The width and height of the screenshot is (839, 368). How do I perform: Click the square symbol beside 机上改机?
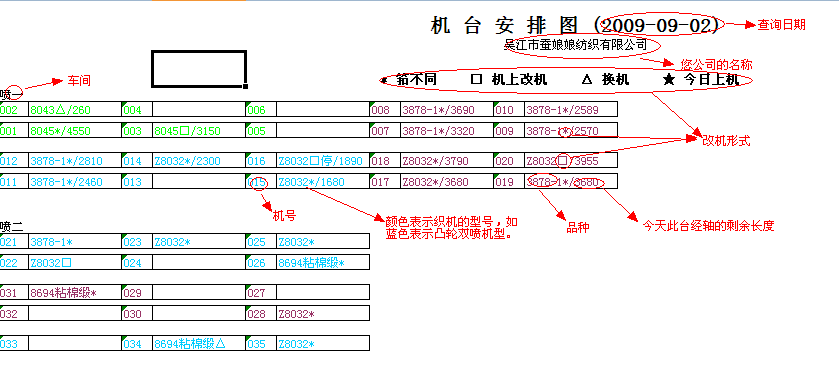point(476,80)
